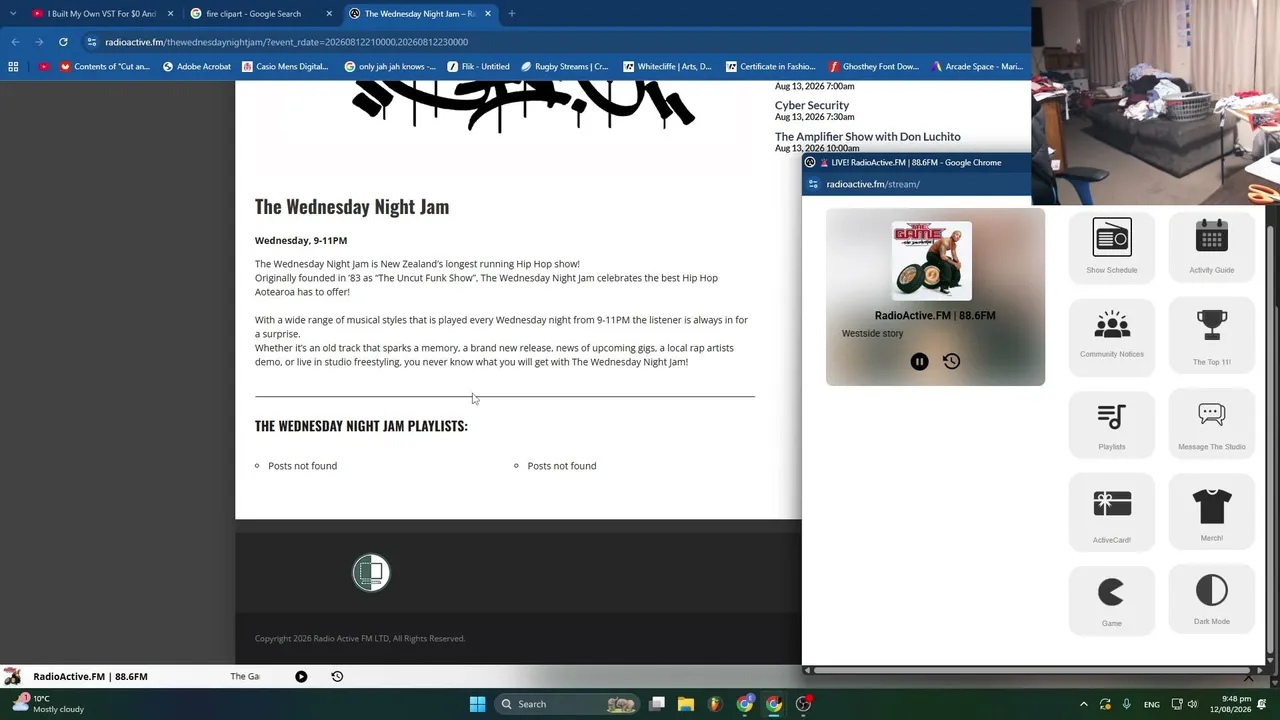The height and width of the screenshot is (720, 1280).
Task: Click the footer logo icon
Action: (371, 573)
